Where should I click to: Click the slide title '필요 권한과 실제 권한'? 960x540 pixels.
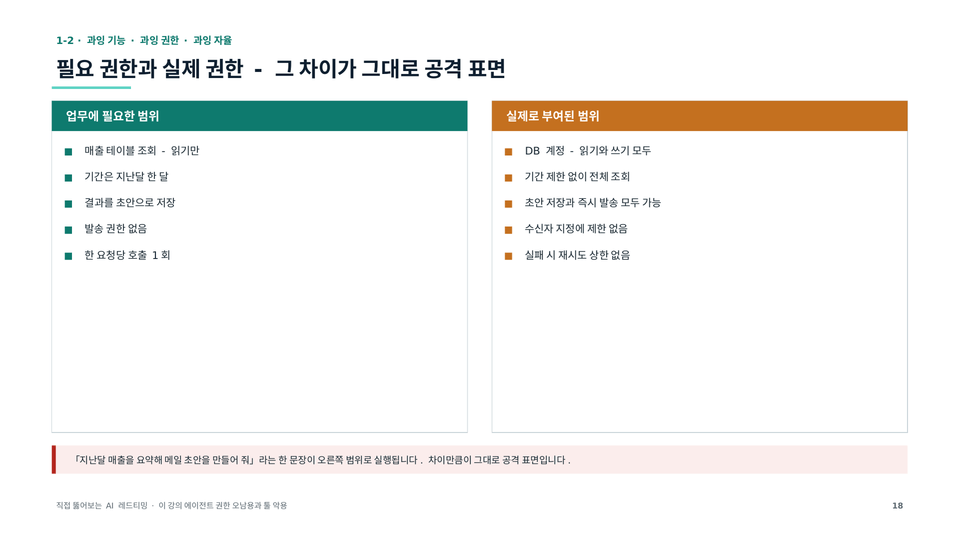click(150, 69)
